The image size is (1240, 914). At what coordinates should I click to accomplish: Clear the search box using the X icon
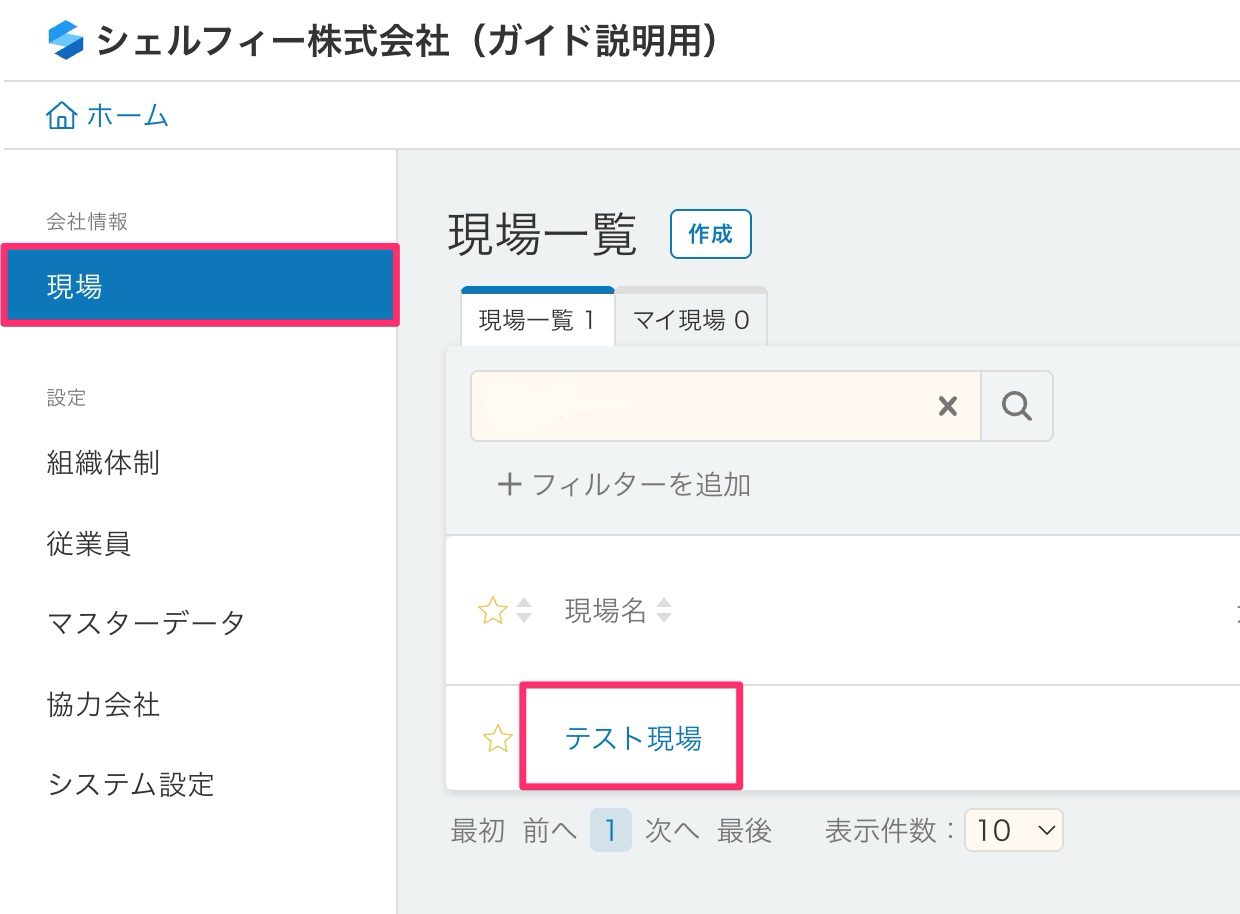946,405
